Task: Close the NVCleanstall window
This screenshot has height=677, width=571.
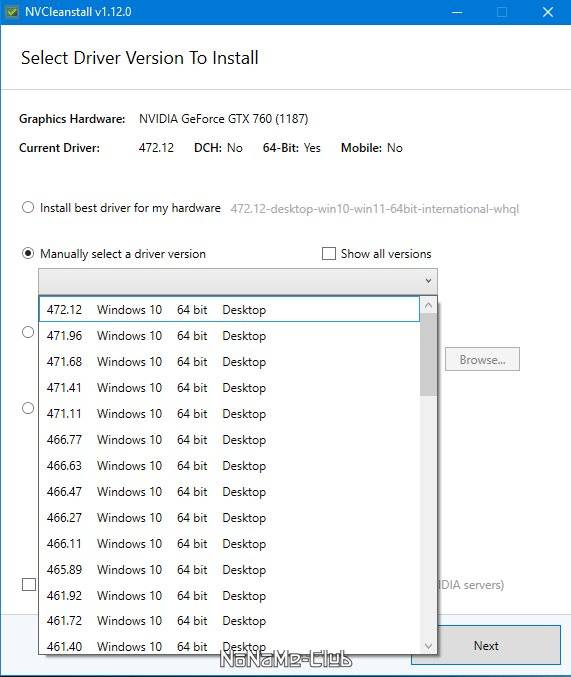Action: coord(548,12)
